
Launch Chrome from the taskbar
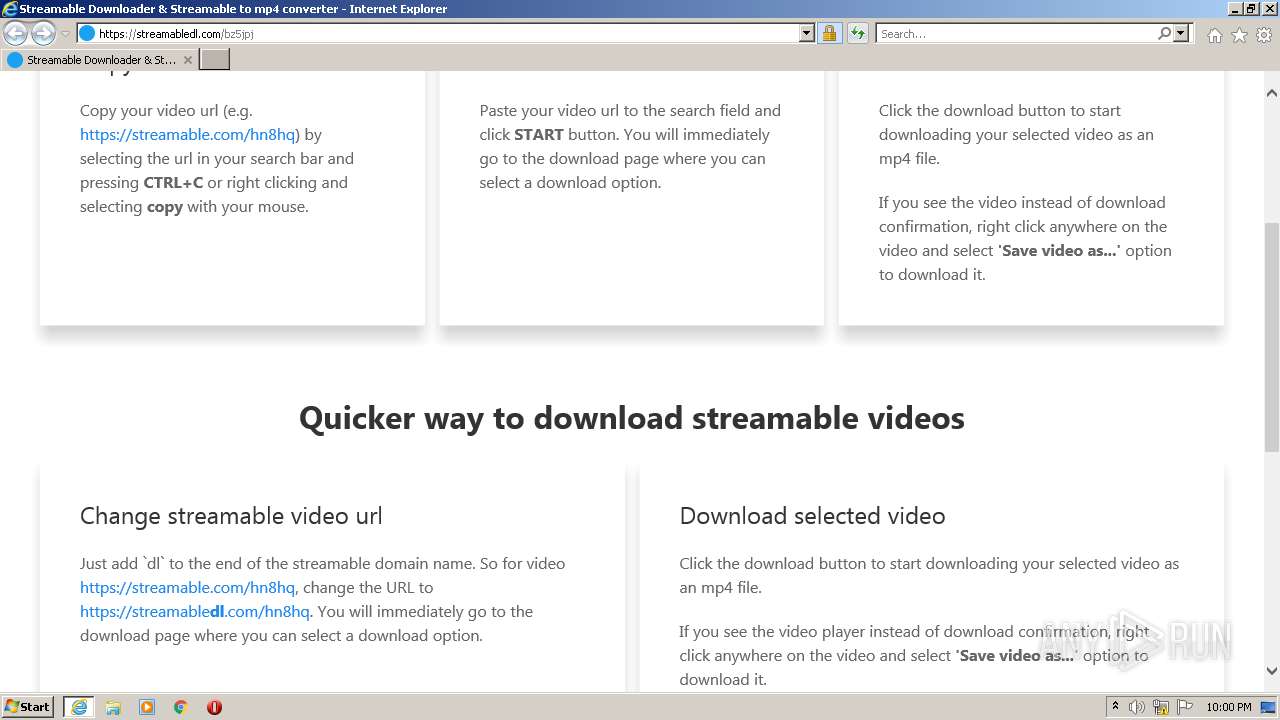point(181,707)
